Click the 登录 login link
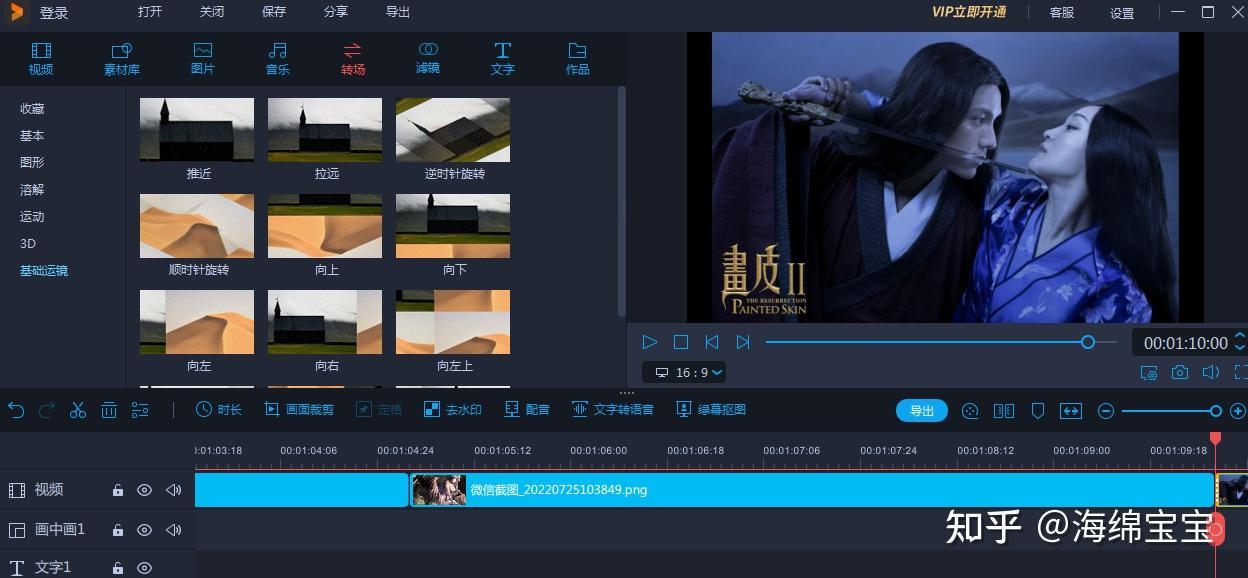The width and height of the screenshot is (1248, 578). (x=54, y=13)
